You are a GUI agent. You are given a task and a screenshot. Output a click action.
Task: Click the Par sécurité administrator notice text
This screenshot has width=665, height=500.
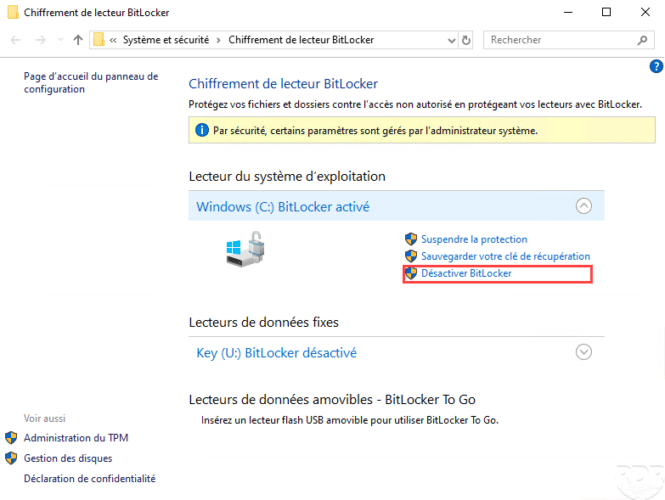pyautogui.click(x=375, y=131)
